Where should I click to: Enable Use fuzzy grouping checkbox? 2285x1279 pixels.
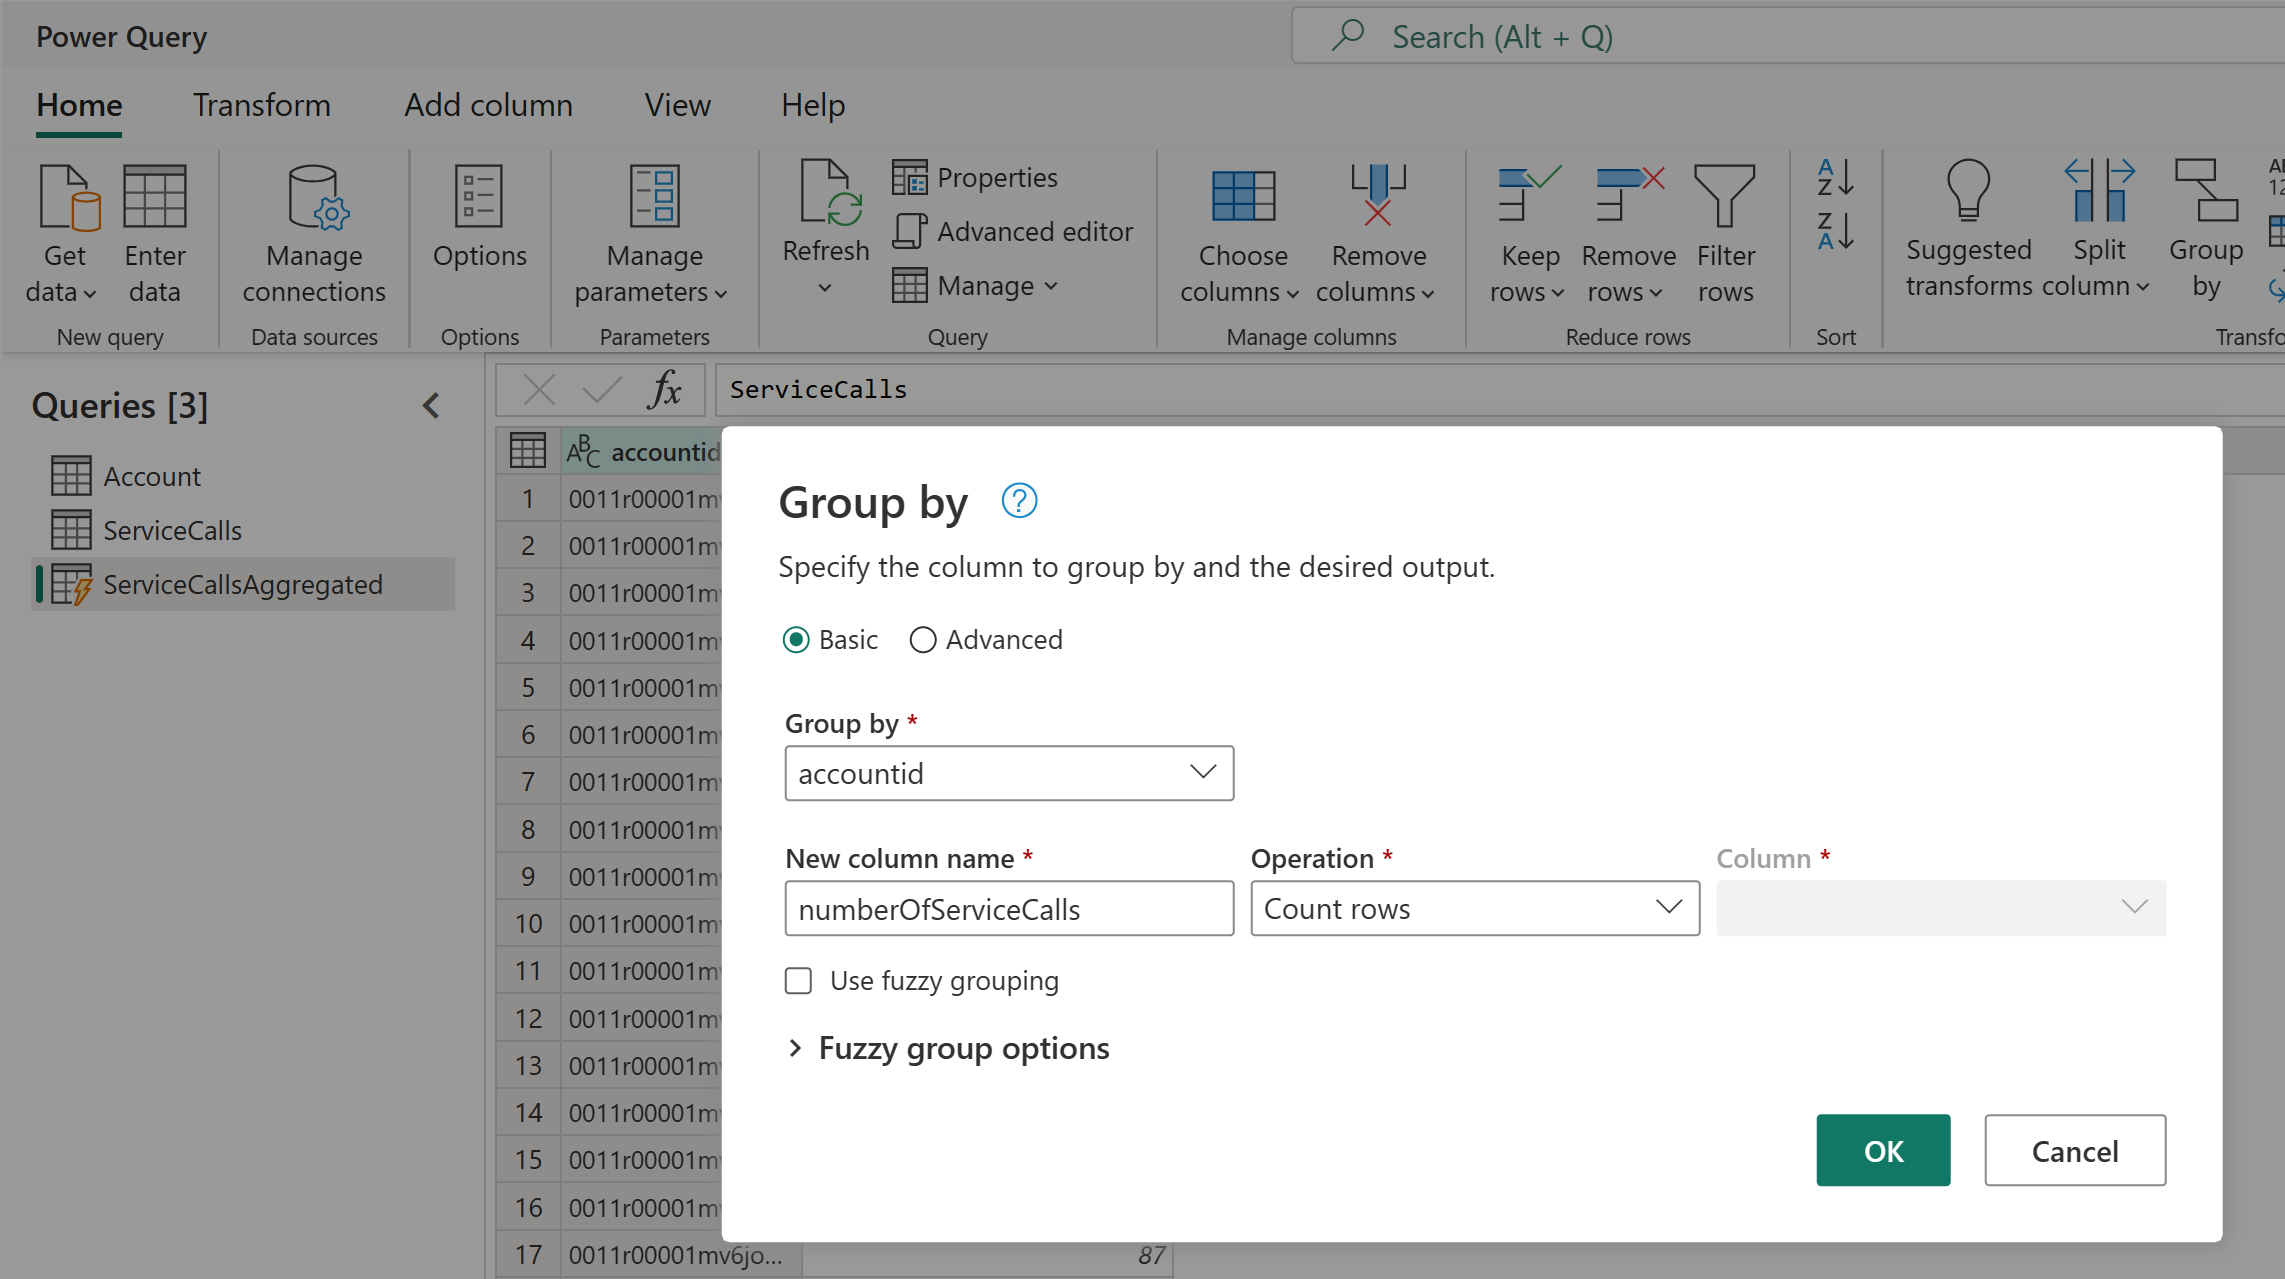pos(798,981)
